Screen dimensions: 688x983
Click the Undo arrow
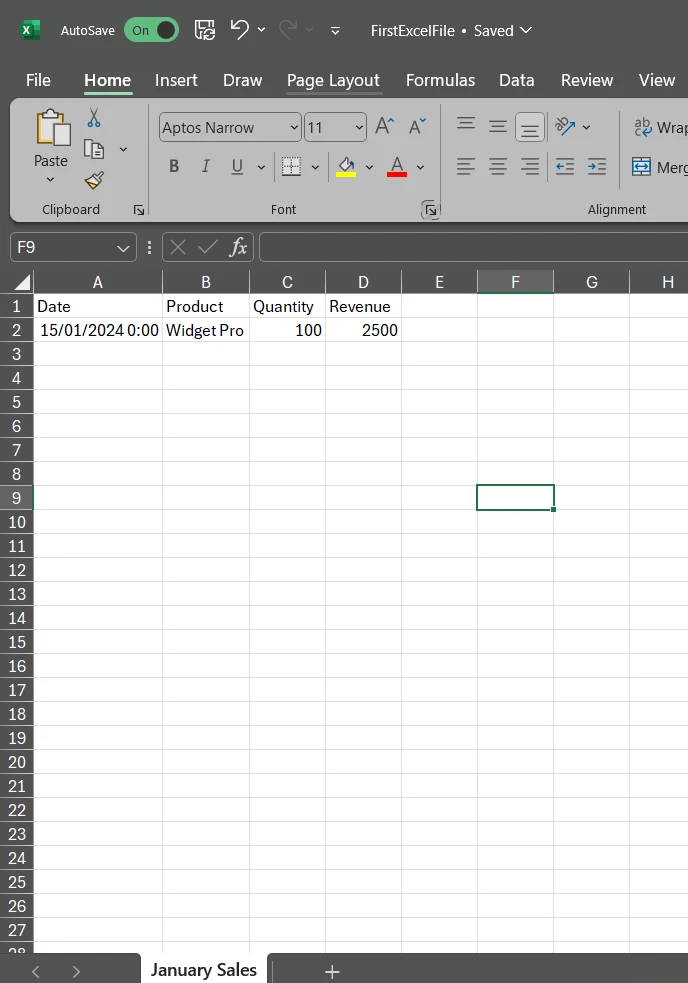pyautogui.click(x=239, y=30)
